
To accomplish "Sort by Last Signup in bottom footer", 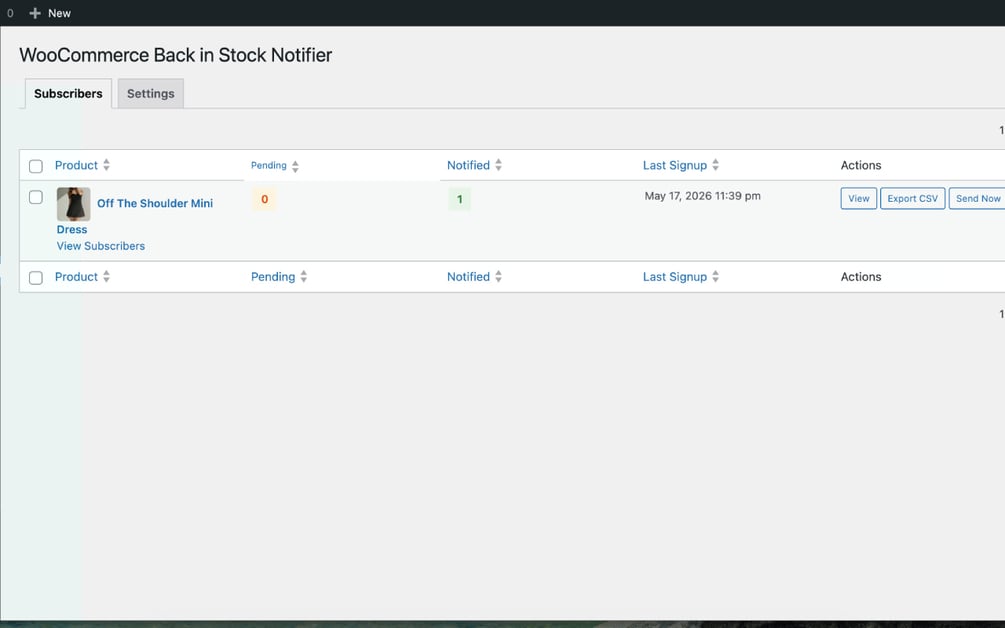I will pos(674,277).
